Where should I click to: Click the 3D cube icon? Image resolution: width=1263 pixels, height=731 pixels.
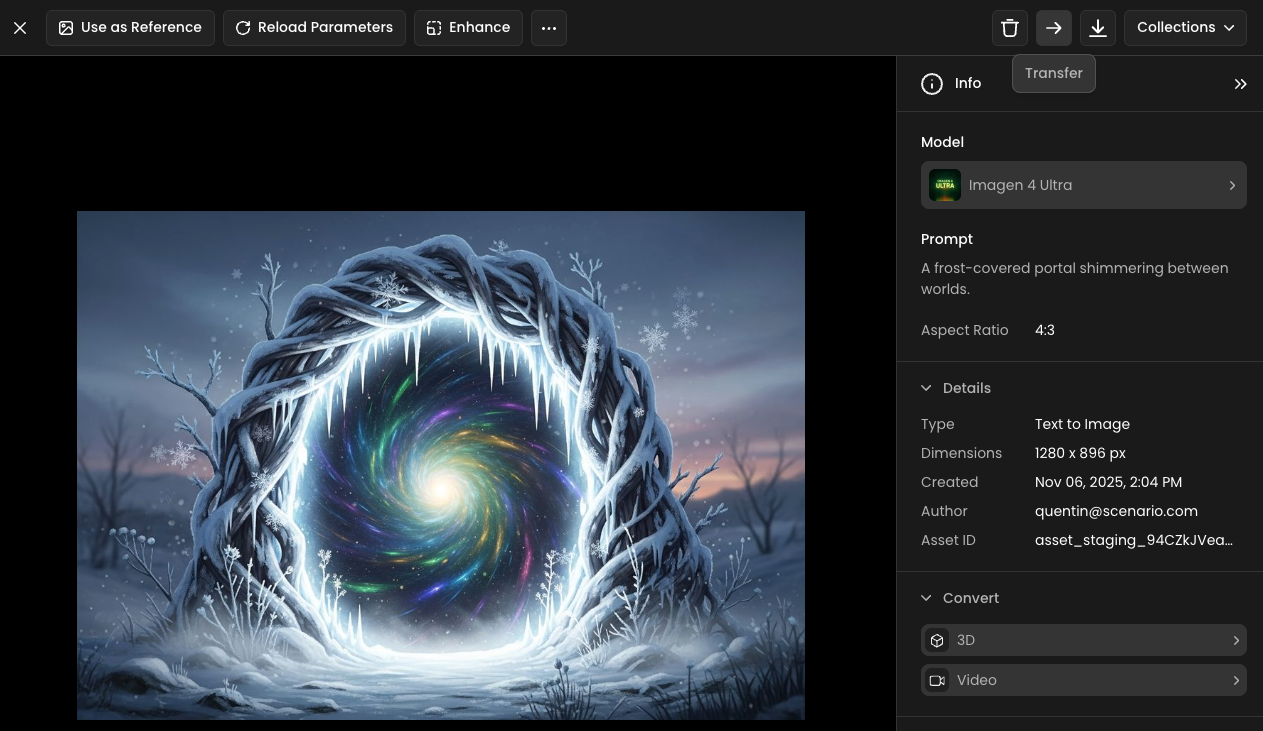[937, 640]
